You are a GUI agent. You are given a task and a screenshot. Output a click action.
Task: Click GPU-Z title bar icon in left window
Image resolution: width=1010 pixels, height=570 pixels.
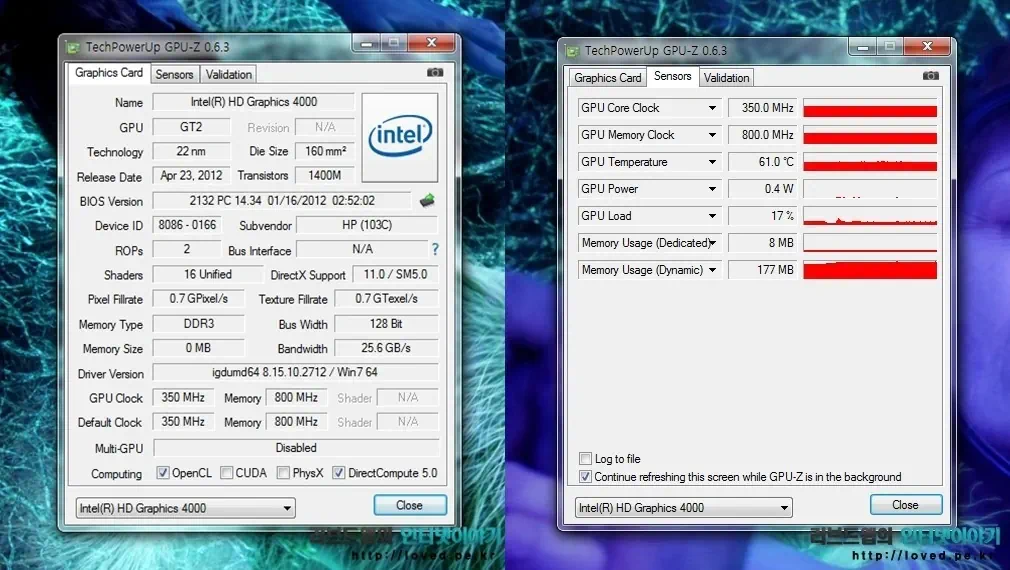[73, 48]
